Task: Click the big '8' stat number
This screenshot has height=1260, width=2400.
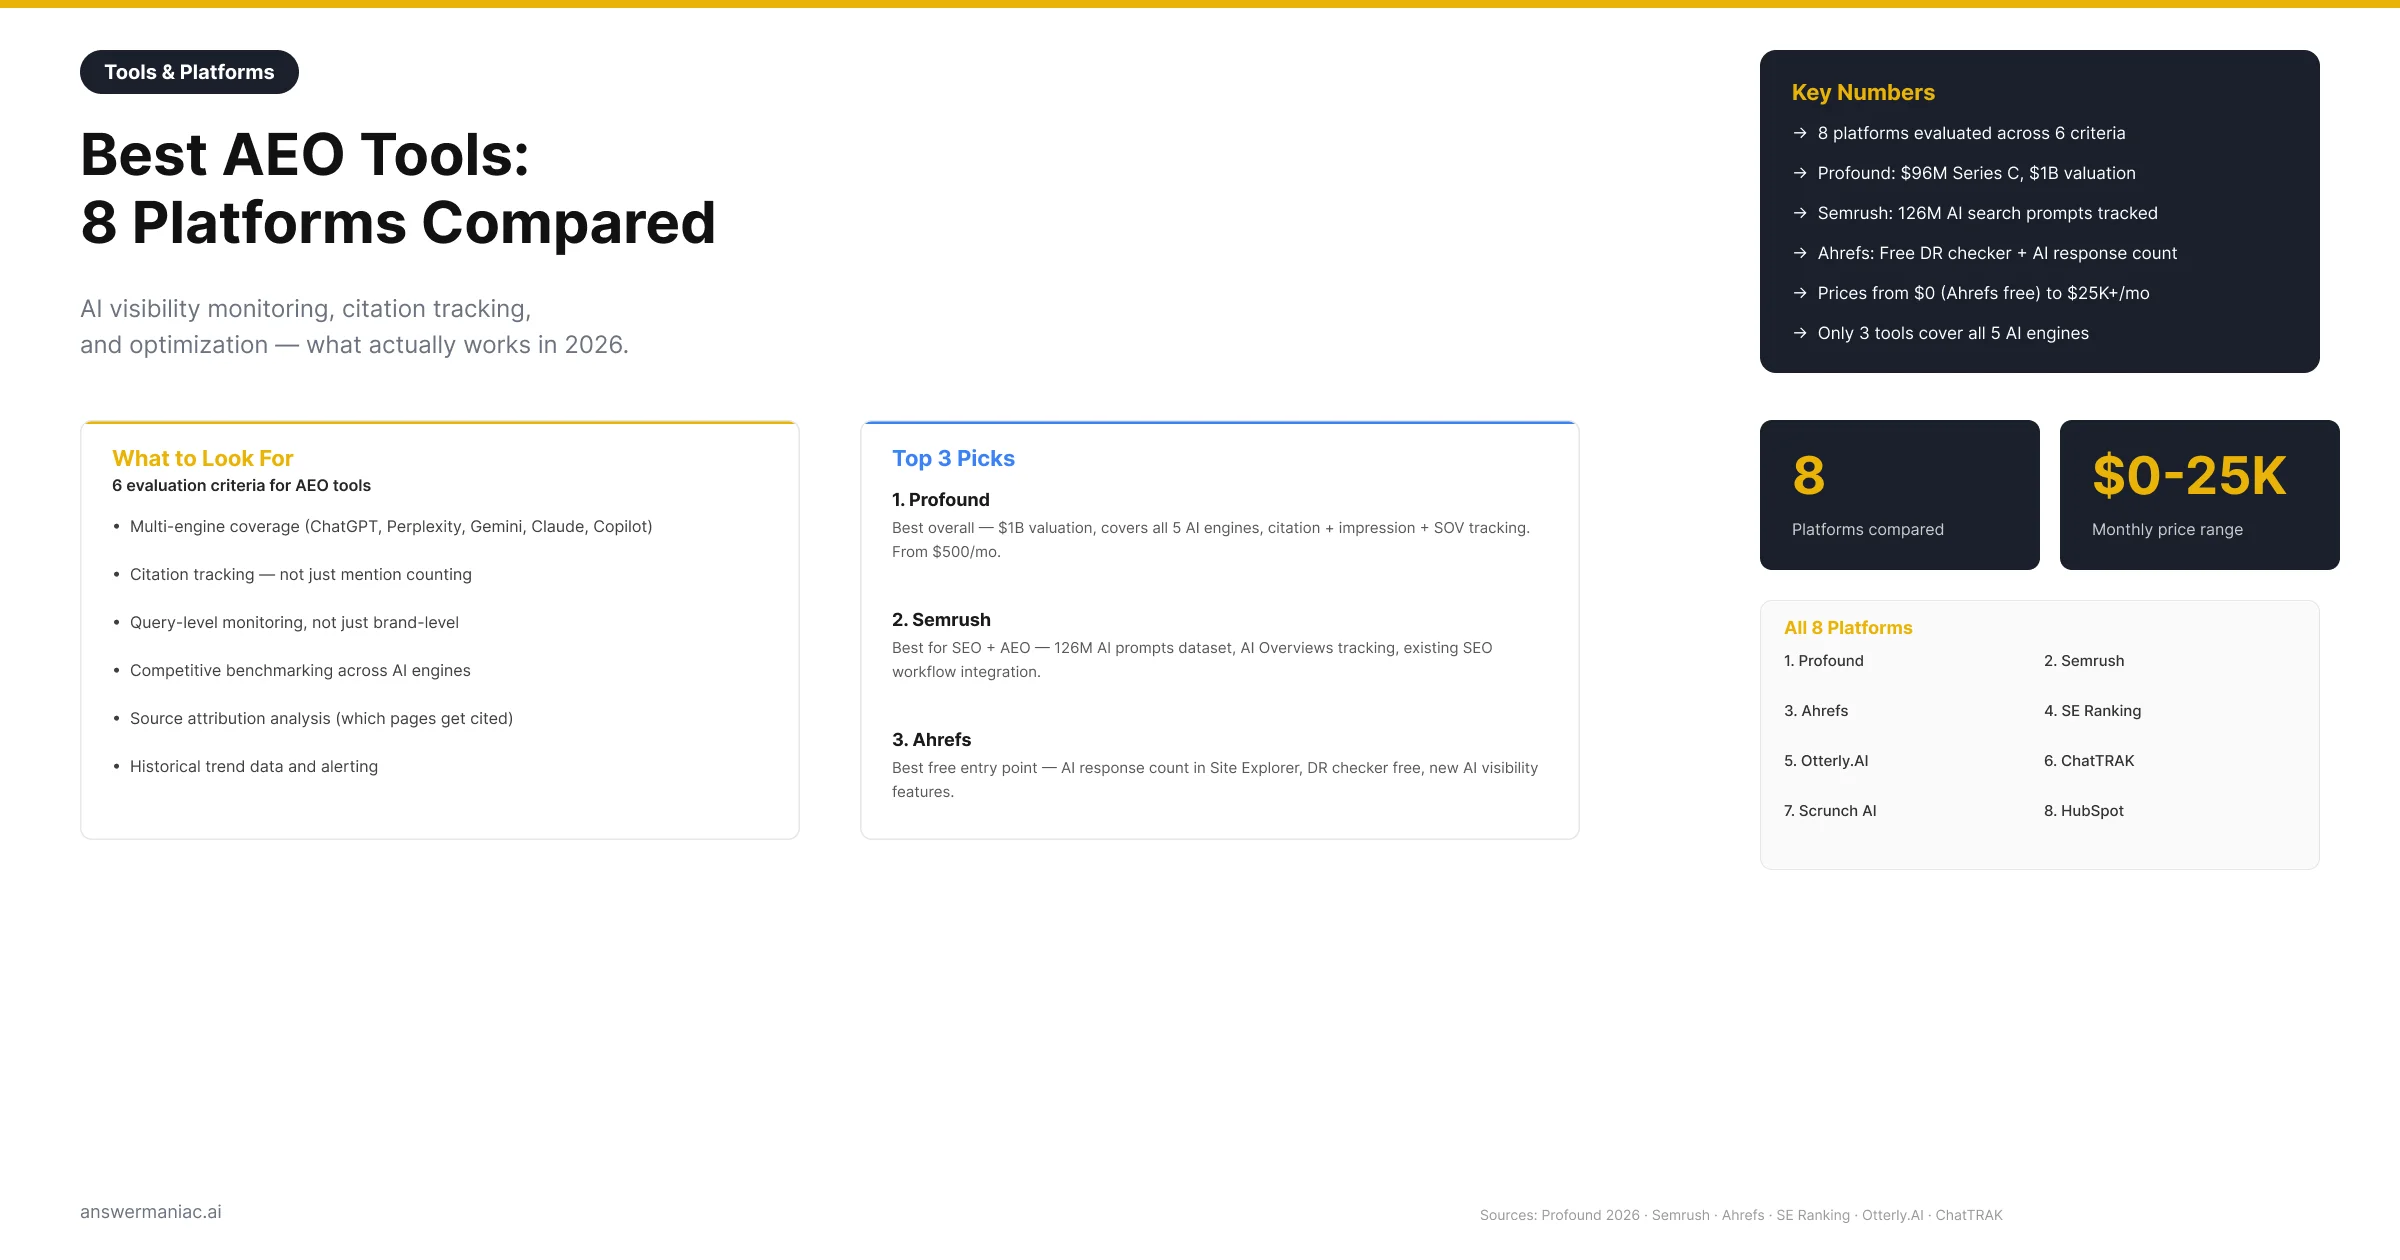Action: tap(1808, 476)
